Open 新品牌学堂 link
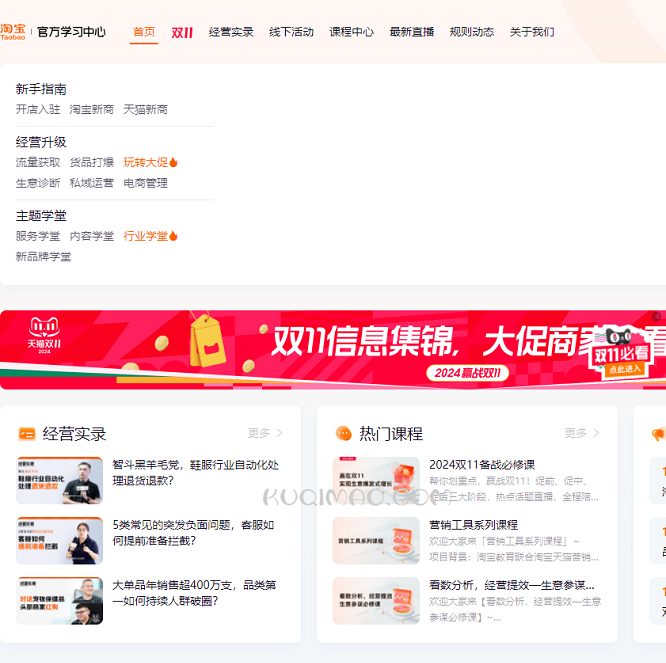Screen dimensions: 666x663 [x=43, y=257]
